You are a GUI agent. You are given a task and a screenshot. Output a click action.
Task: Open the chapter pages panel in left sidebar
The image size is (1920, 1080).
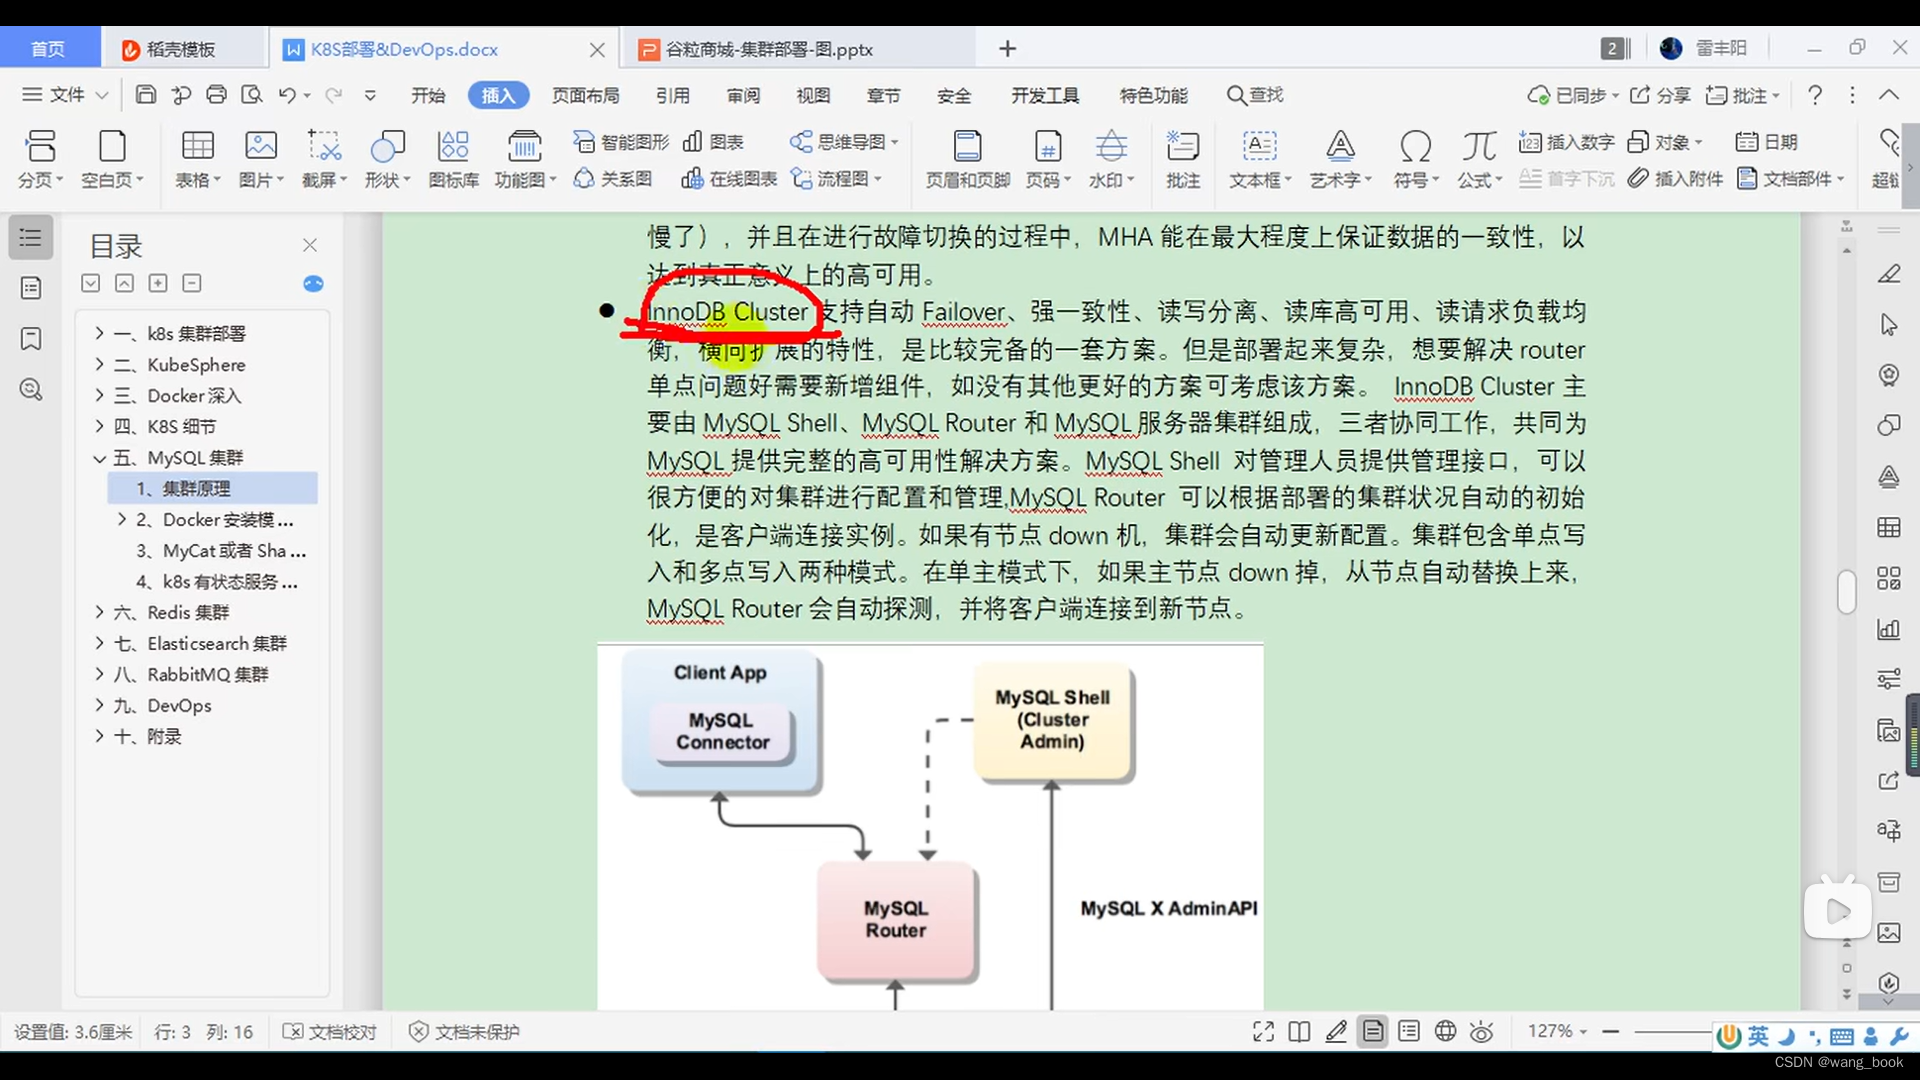[x=31, y=288]
